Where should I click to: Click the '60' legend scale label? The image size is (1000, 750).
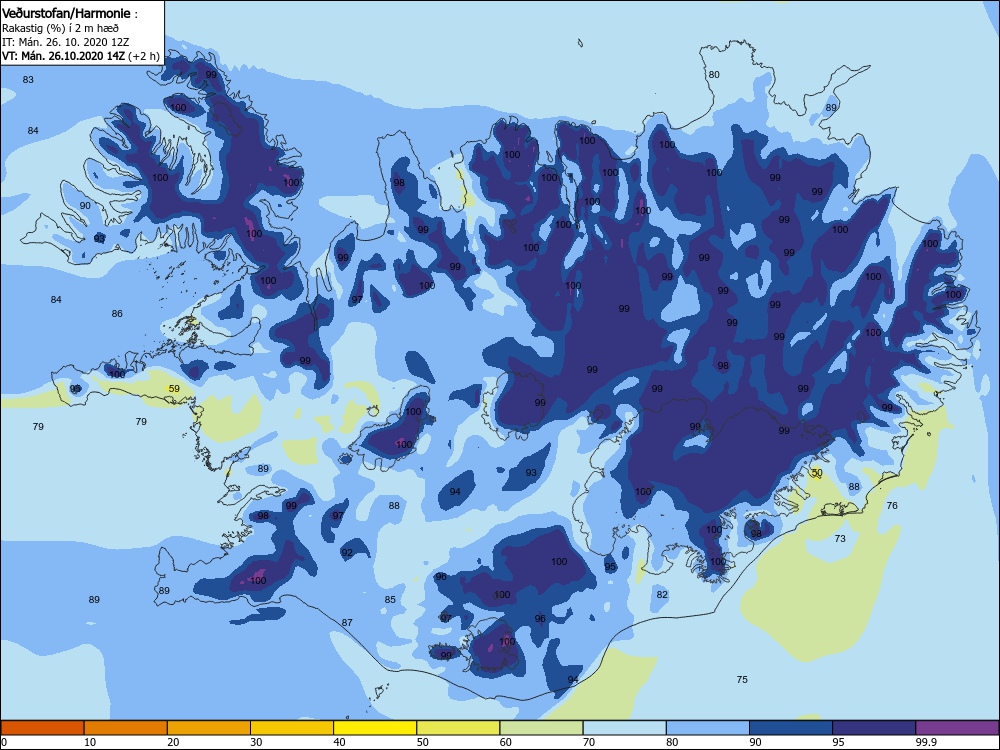tap(506, 742)
